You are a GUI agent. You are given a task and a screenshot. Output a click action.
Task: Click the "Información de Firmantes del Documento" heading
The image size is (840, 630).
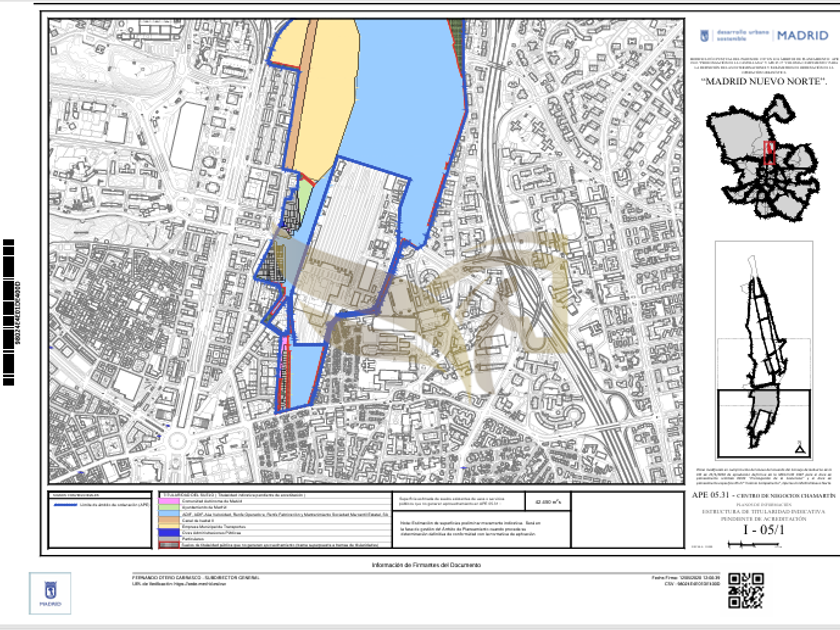426,565
